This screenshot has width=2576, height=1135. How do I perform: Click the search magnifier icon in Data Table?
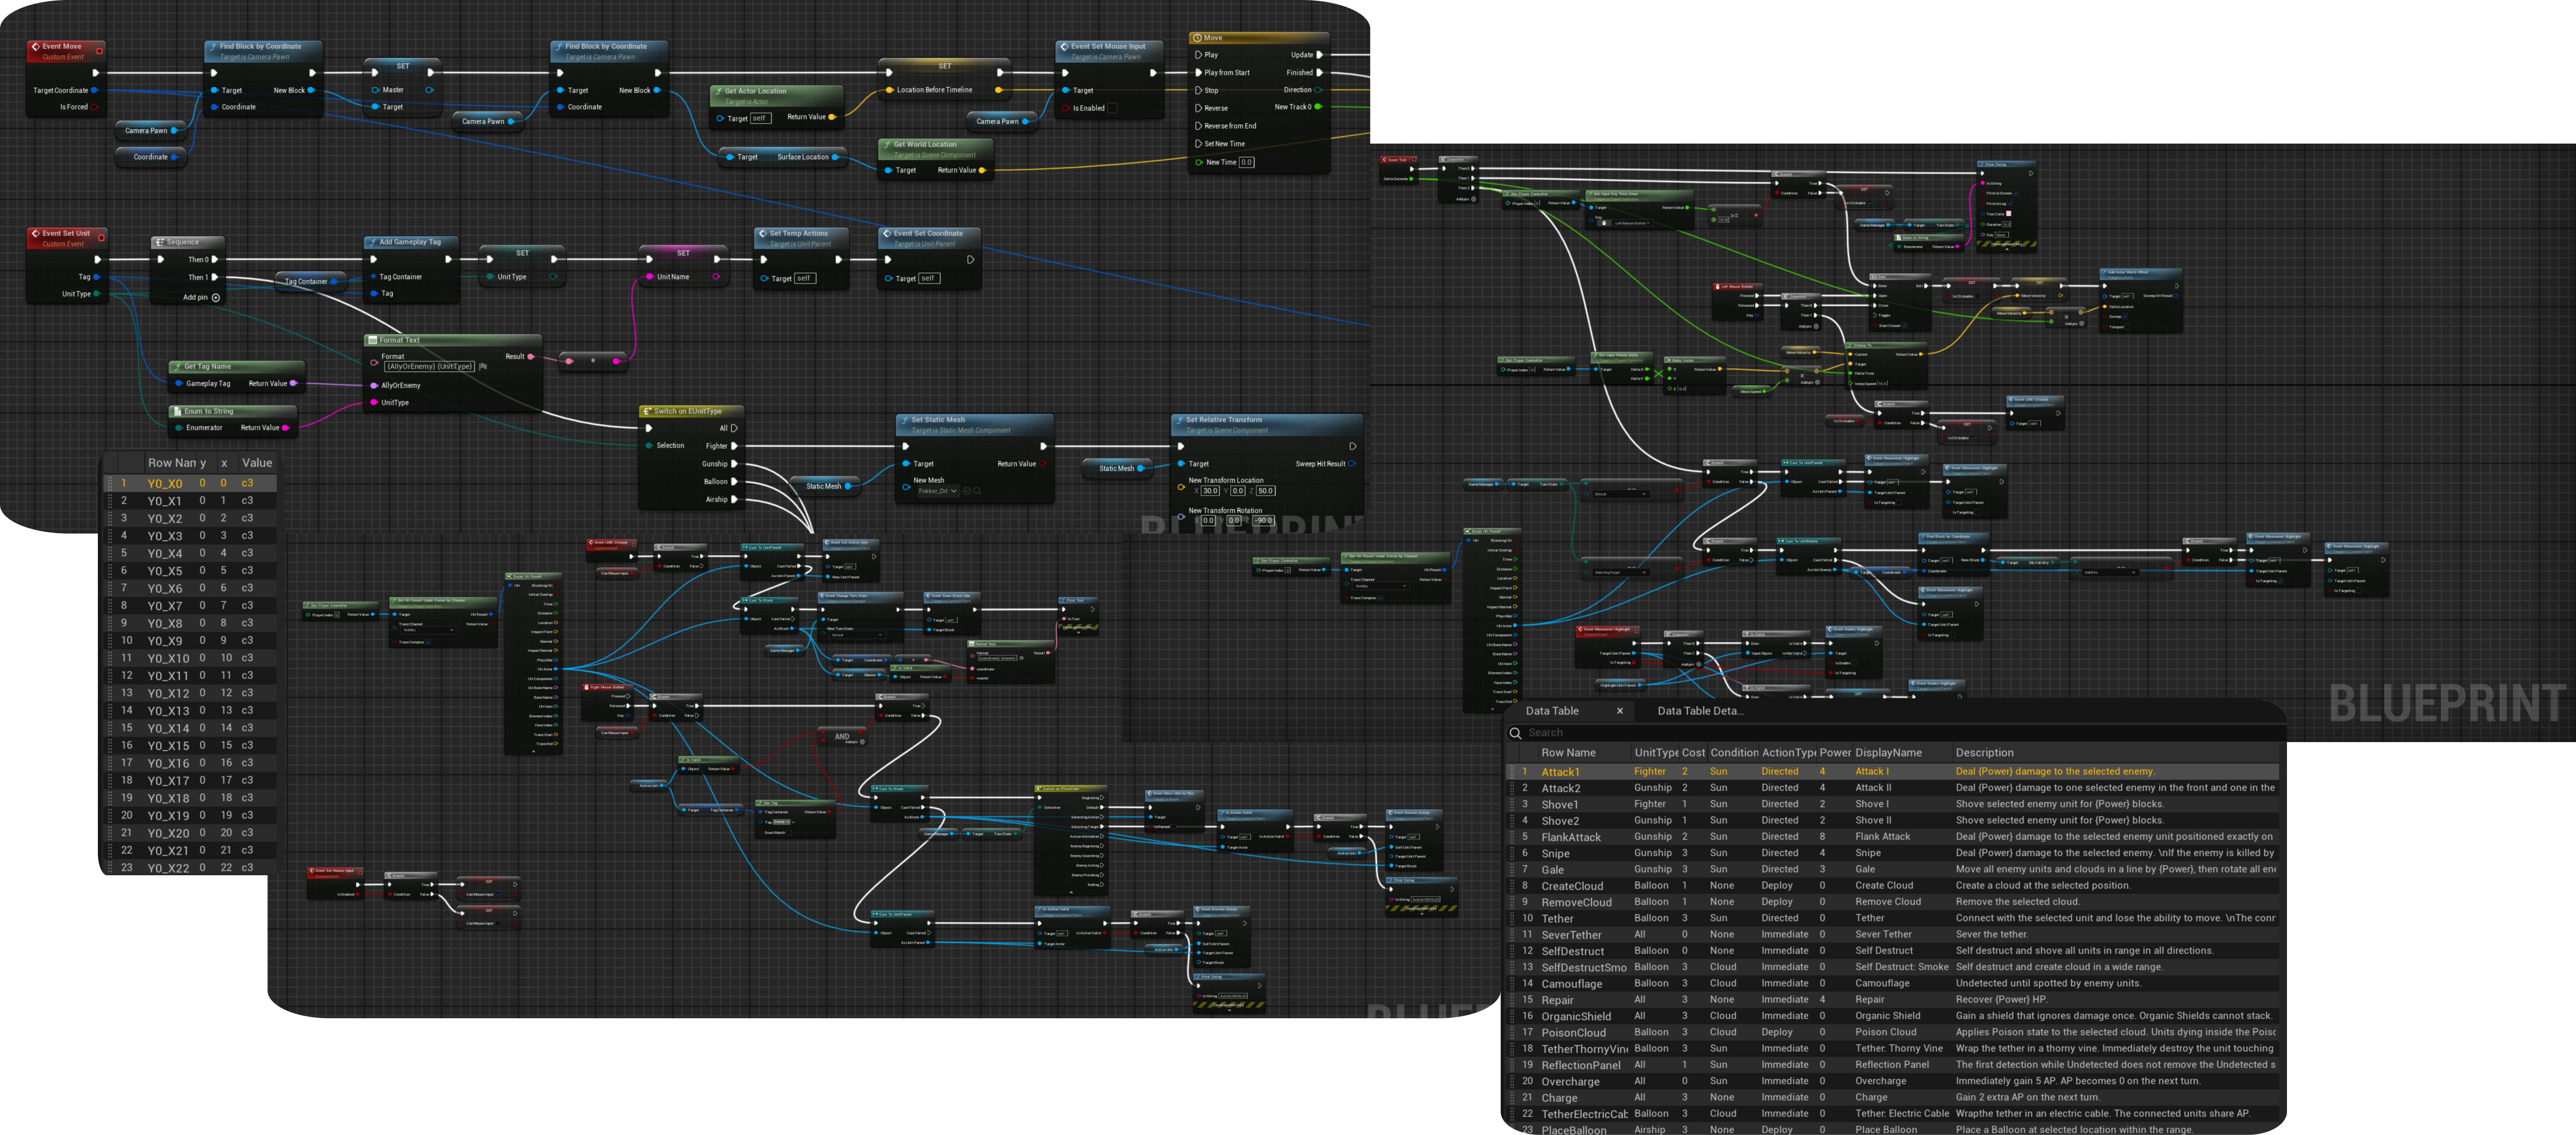[1515, 733]
